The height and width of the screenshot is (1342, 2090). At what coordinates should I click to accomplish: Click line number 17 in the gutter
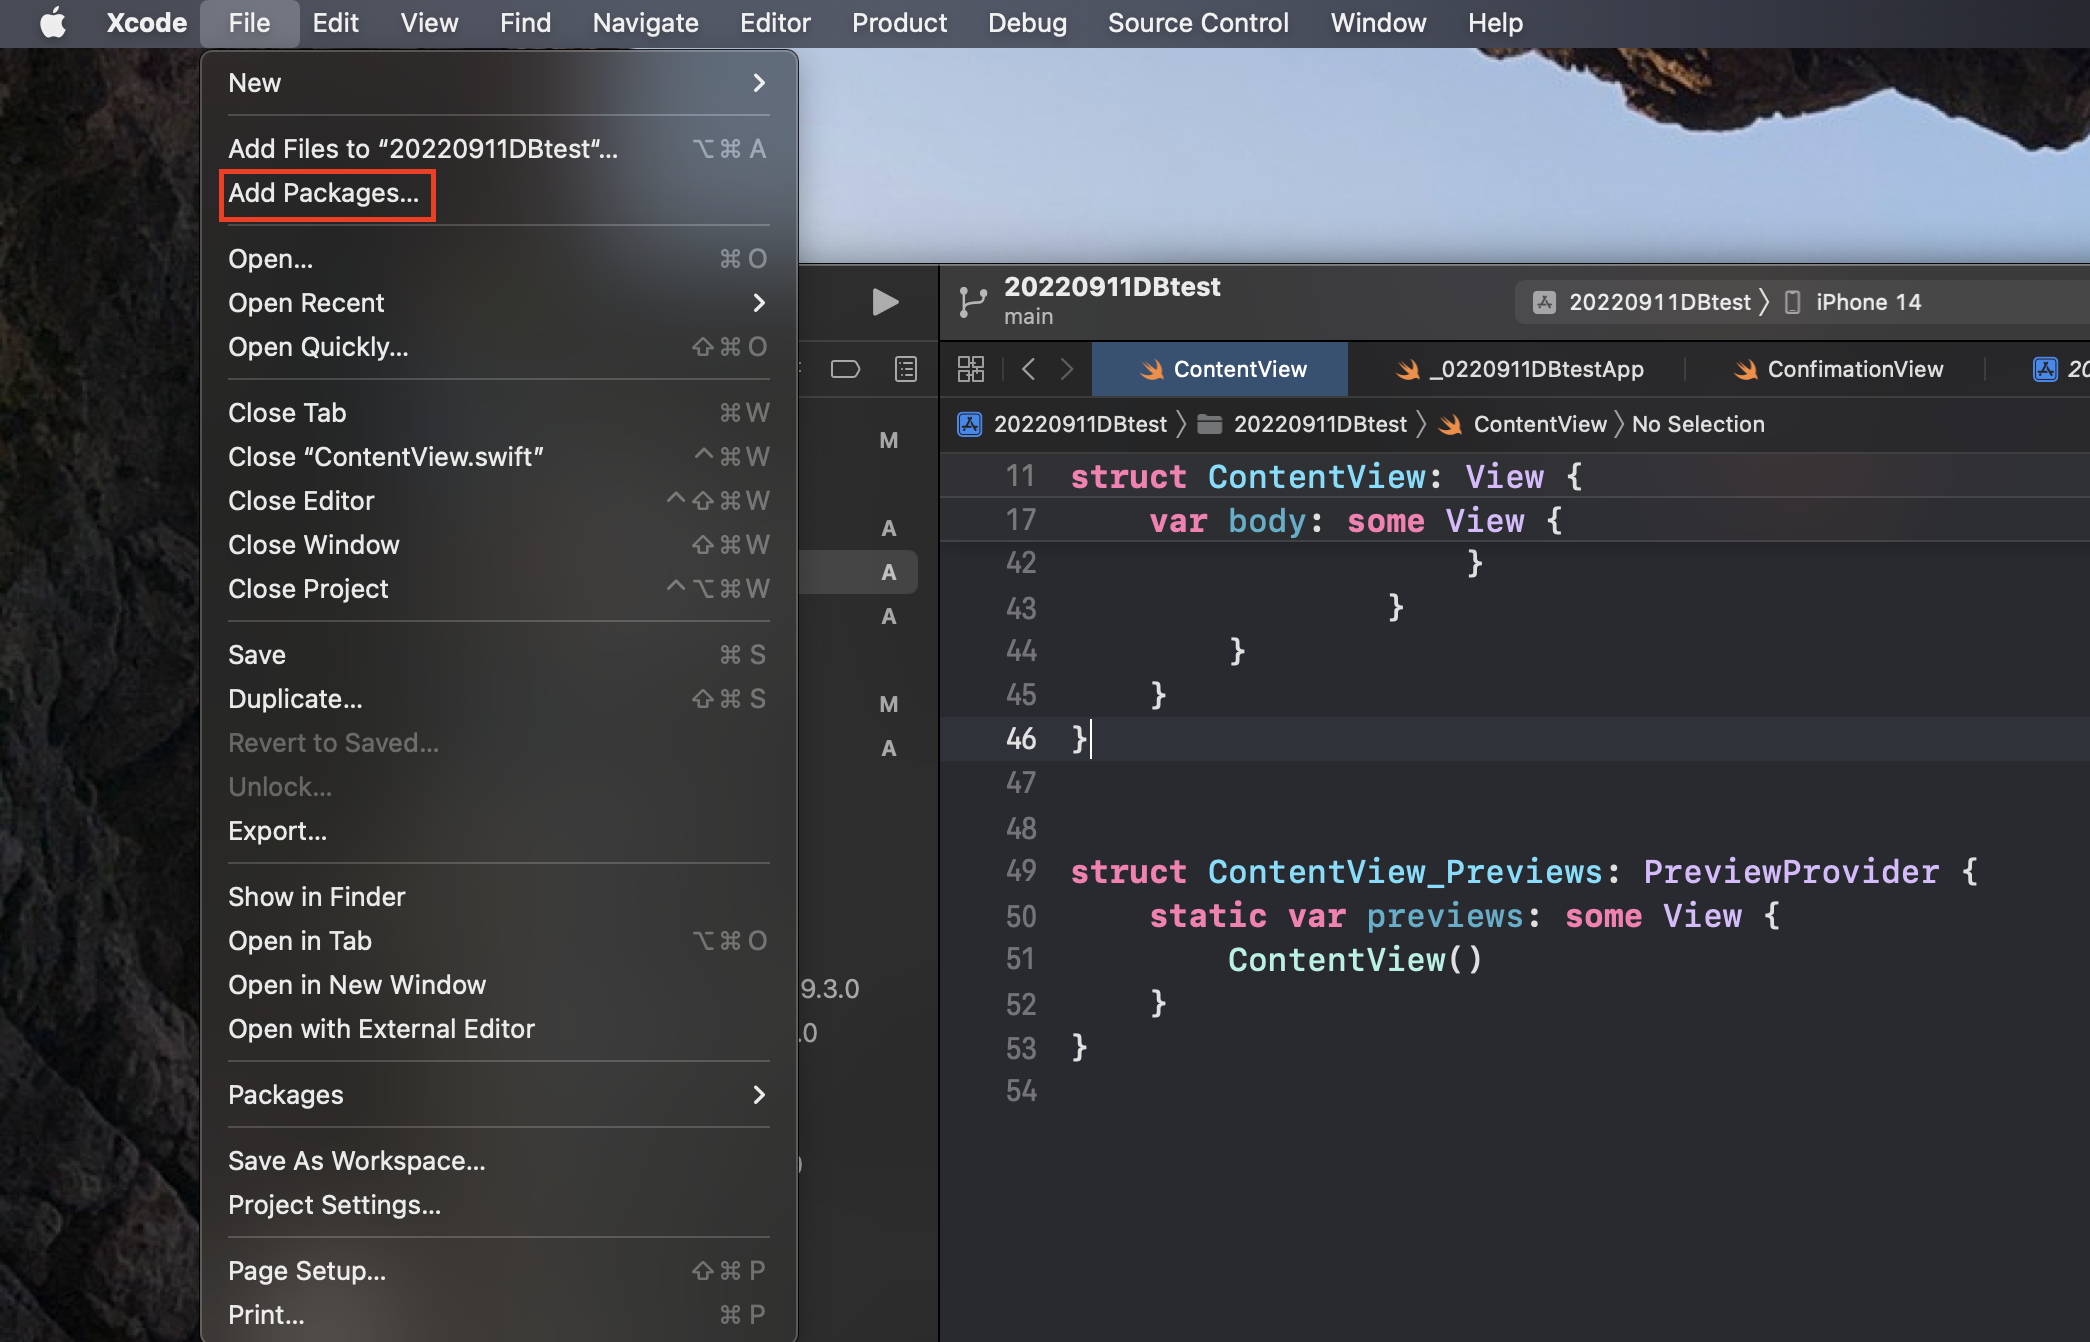pyautogui.click(x=1020, y=520)
